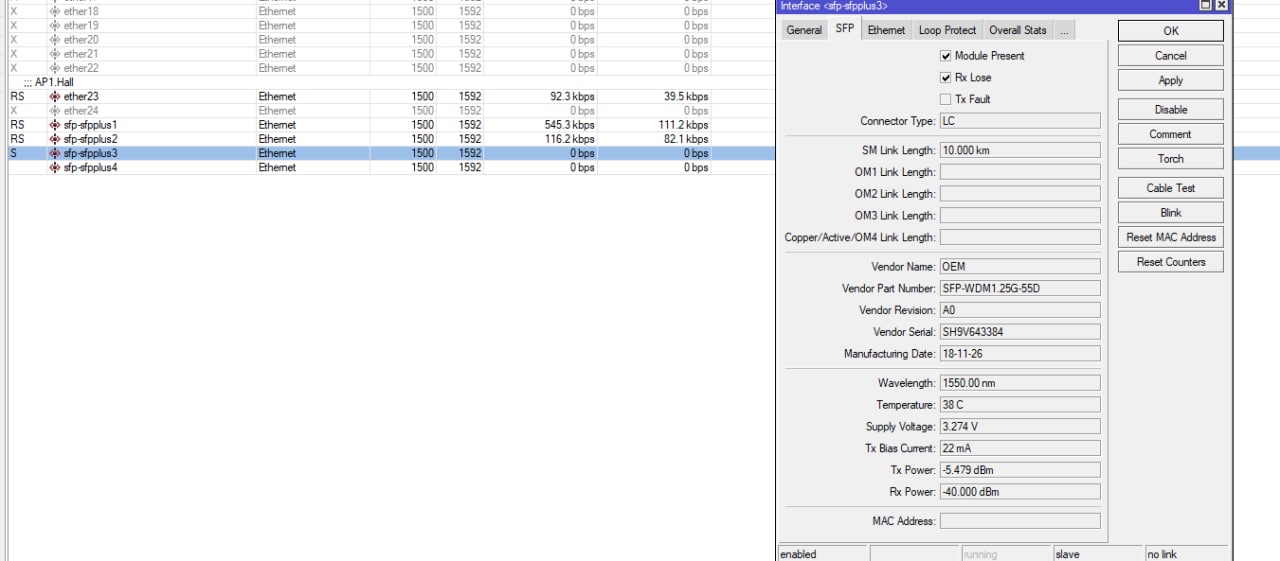
Task: Toggle the Module Present checkbox
Action: pyautogui.click(x=946, y=56)
